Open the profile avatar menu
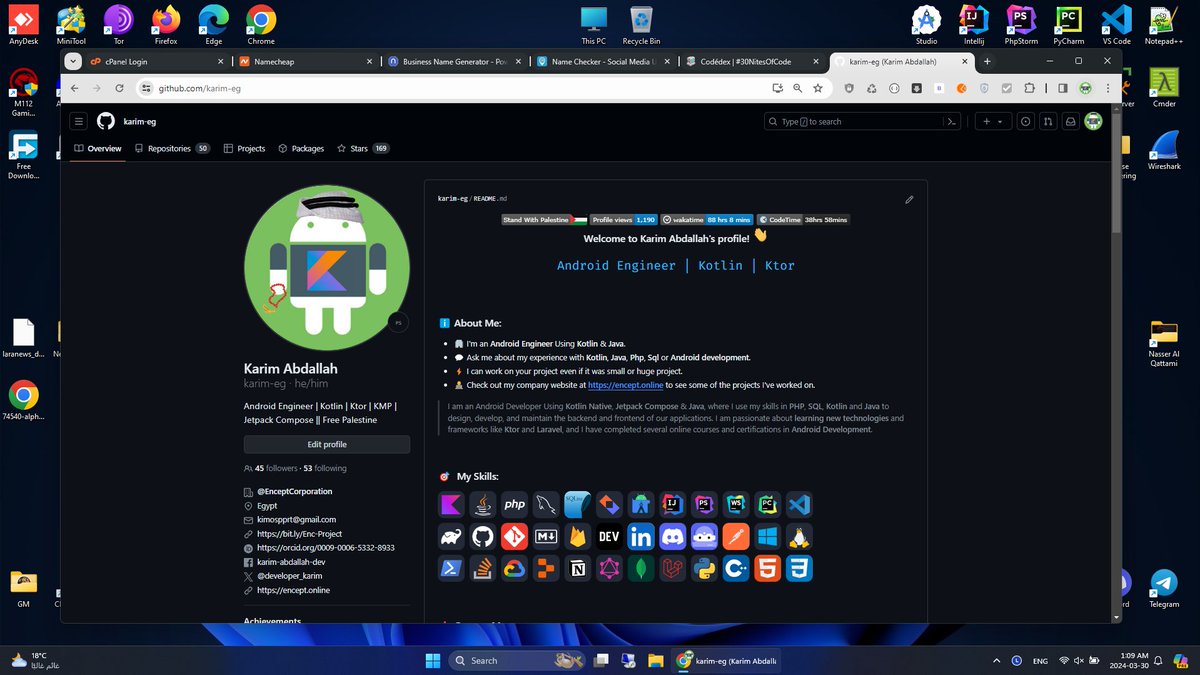Screen dimensions: 1200x675 (x=1093, y=121)
